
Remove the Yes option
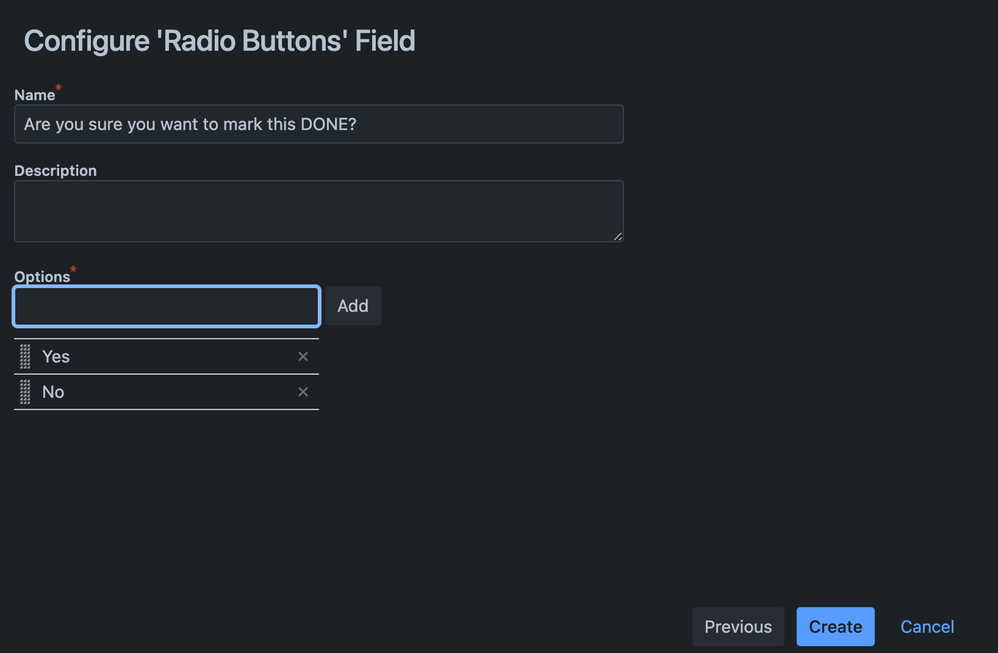tap(303, 357)
